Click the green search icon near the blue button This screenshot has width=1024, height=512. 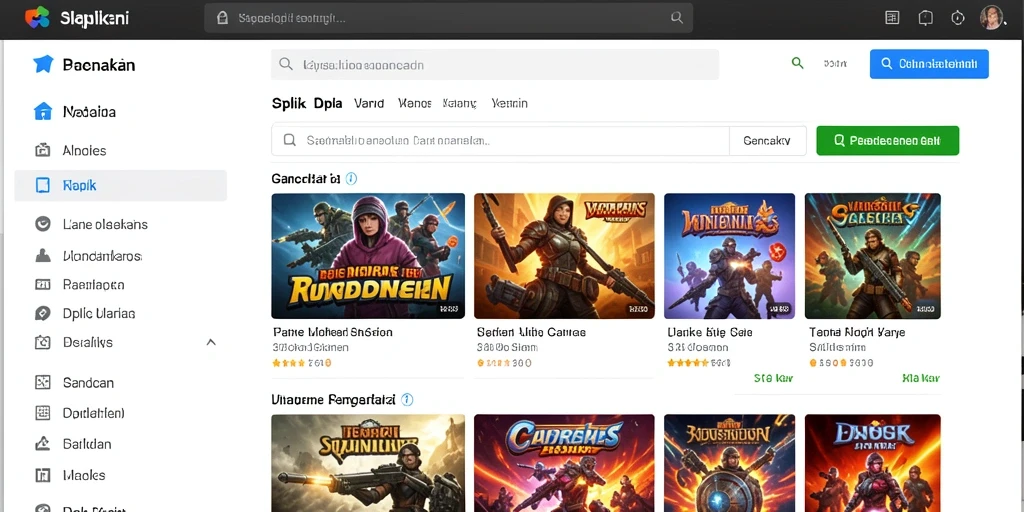pyautogui.click(x=797, y=63)
